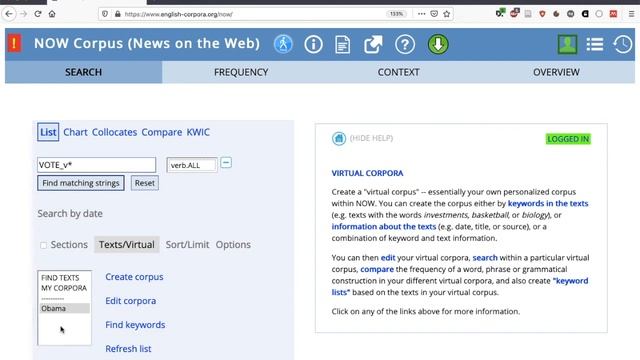
Task: Toggle the Sections checkbox
Action: [43, 245]
